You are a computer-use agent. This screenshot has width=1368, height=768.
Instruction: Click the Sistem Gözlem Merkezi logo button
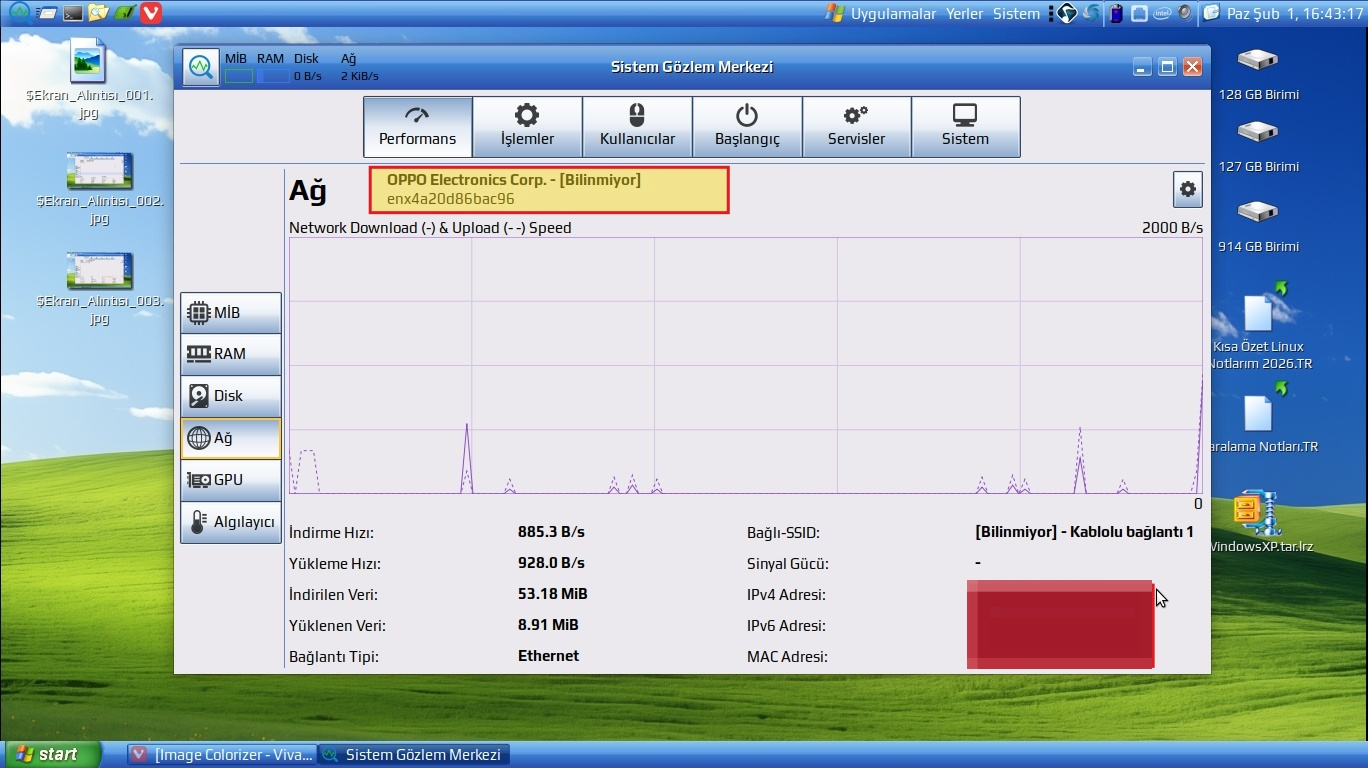201,67
